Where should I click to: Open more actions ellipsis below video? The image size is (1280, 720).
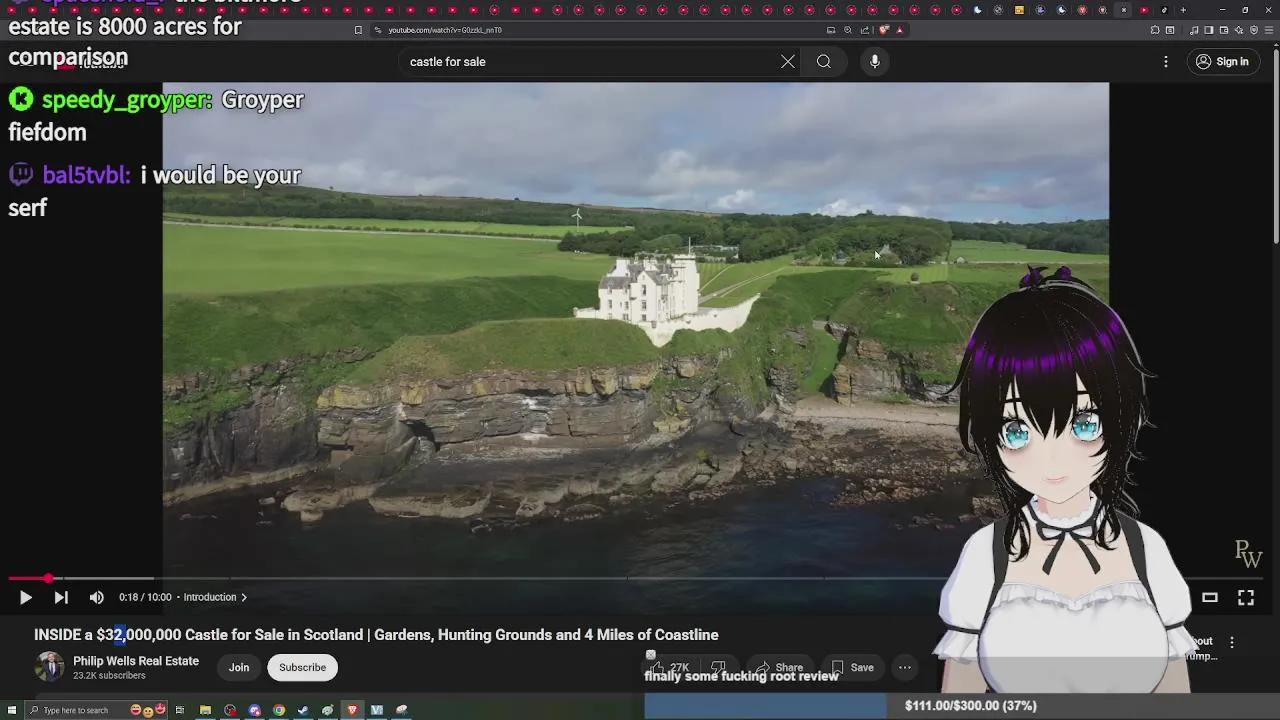[x=904, y=667]
